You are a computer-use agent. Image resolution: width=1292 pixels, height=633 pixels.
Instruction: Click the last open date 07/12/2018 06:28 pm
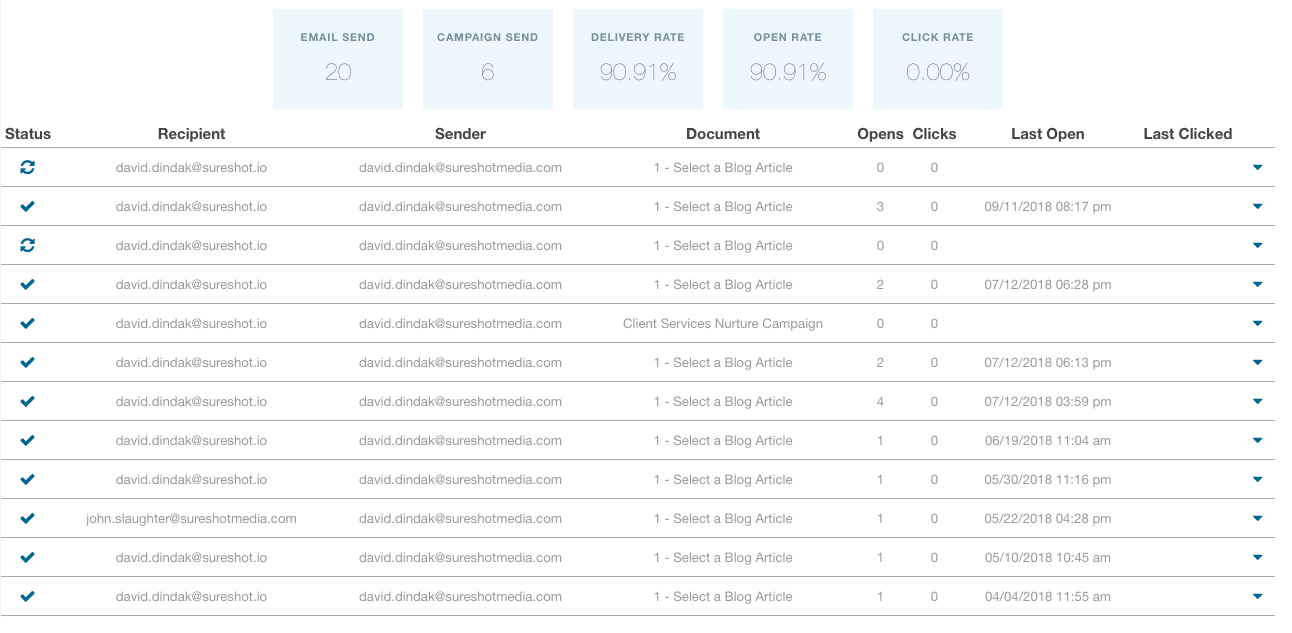pyautogui.click(x=1048, y=285)
